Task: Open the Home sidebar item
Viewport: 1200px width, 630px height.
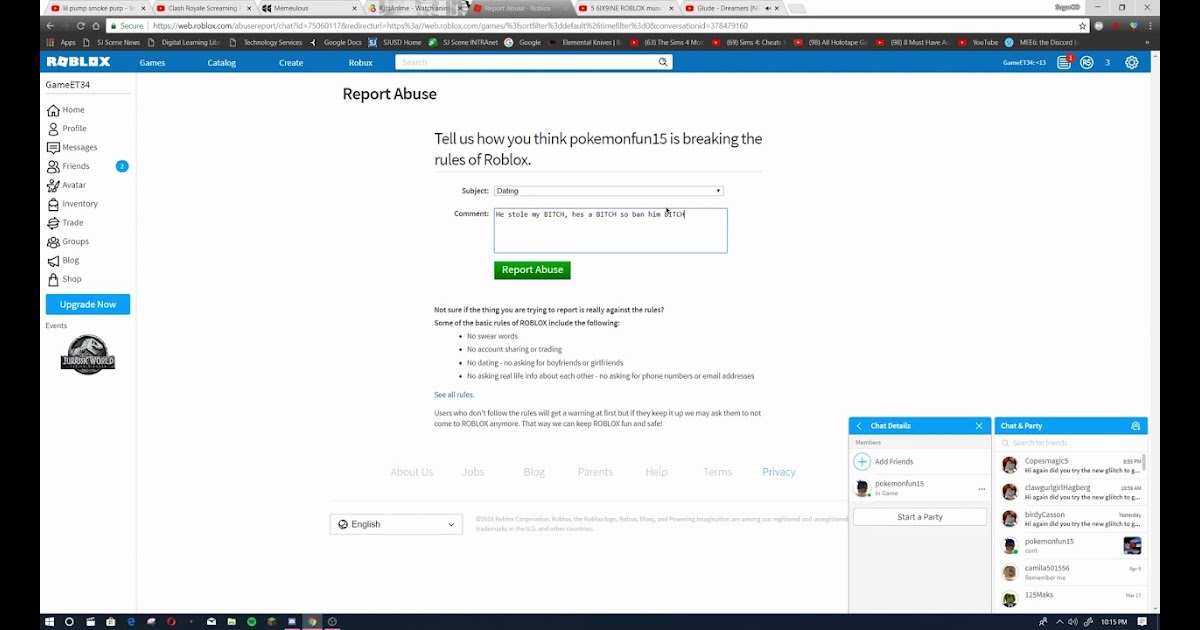Action: tap(66, 110)
